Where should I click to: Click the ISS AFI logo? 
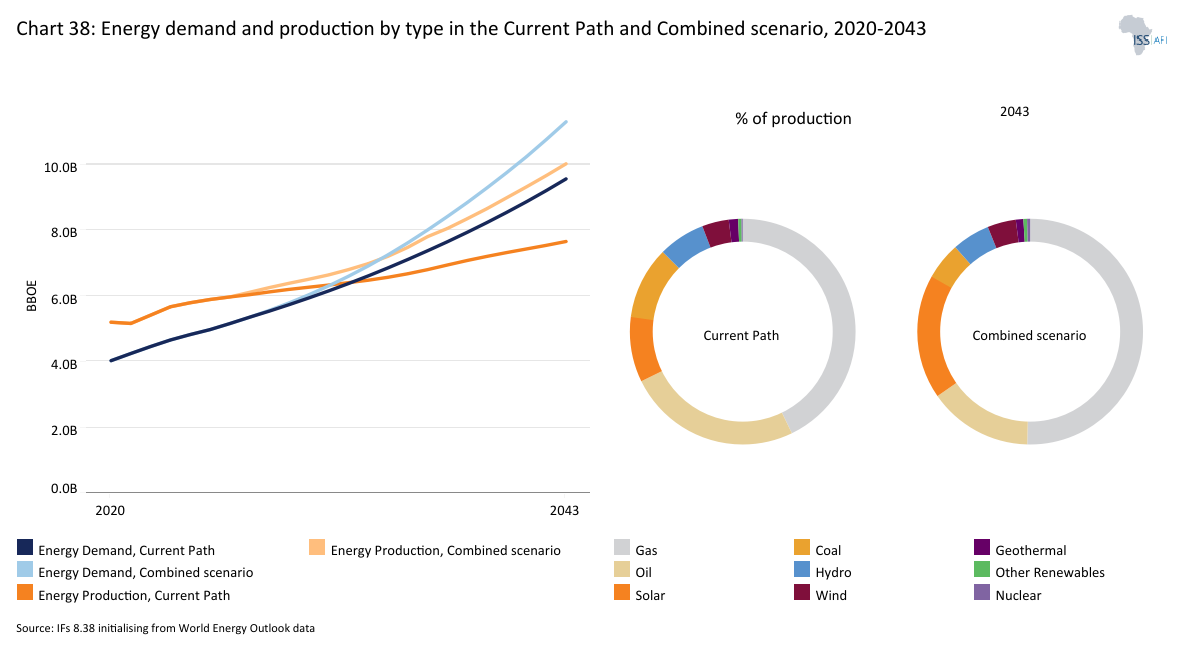[1143, 34]
